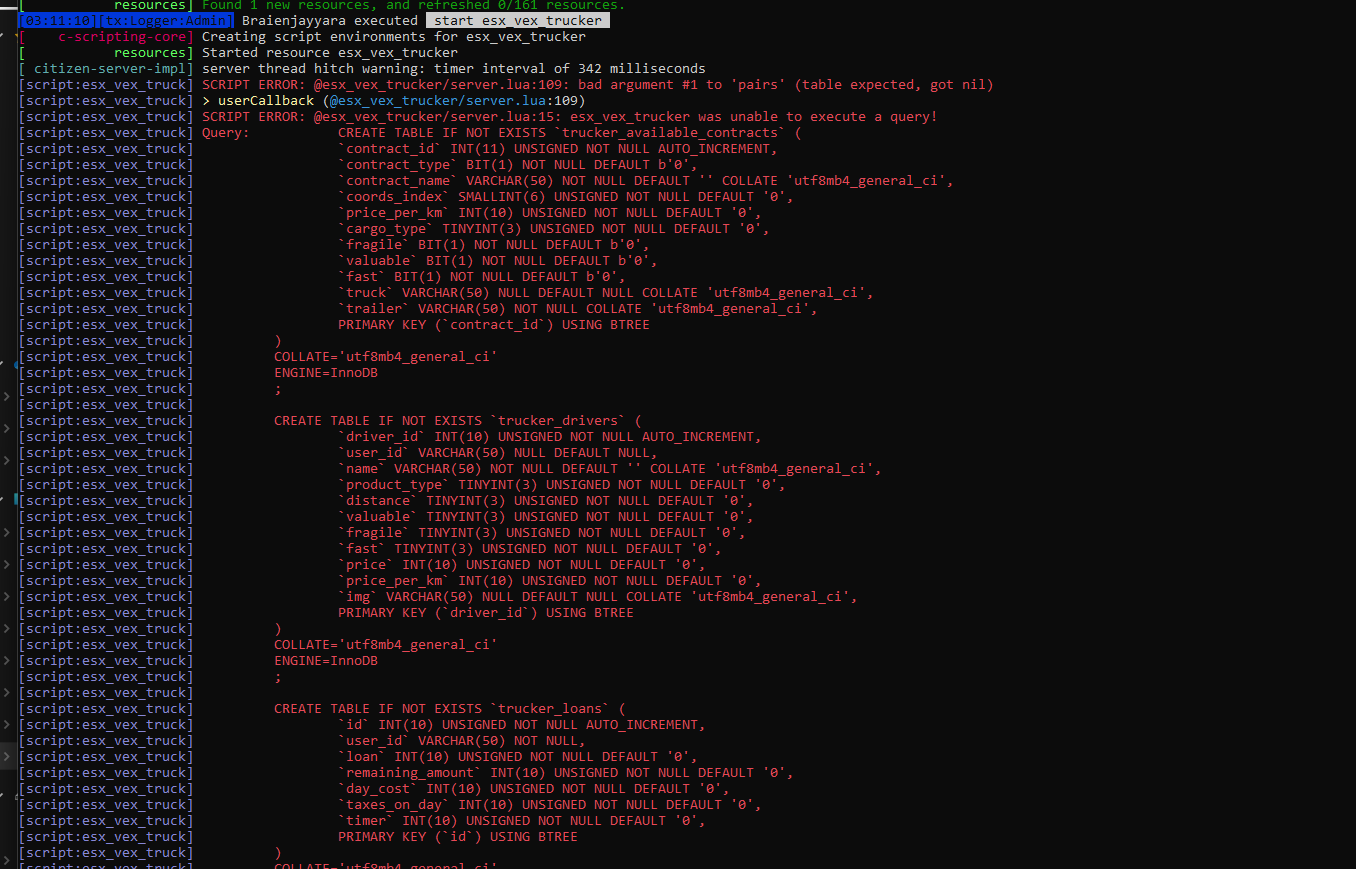
Task: Click the `fast` BIT(1) column line
Action: [x=482, y=277]
